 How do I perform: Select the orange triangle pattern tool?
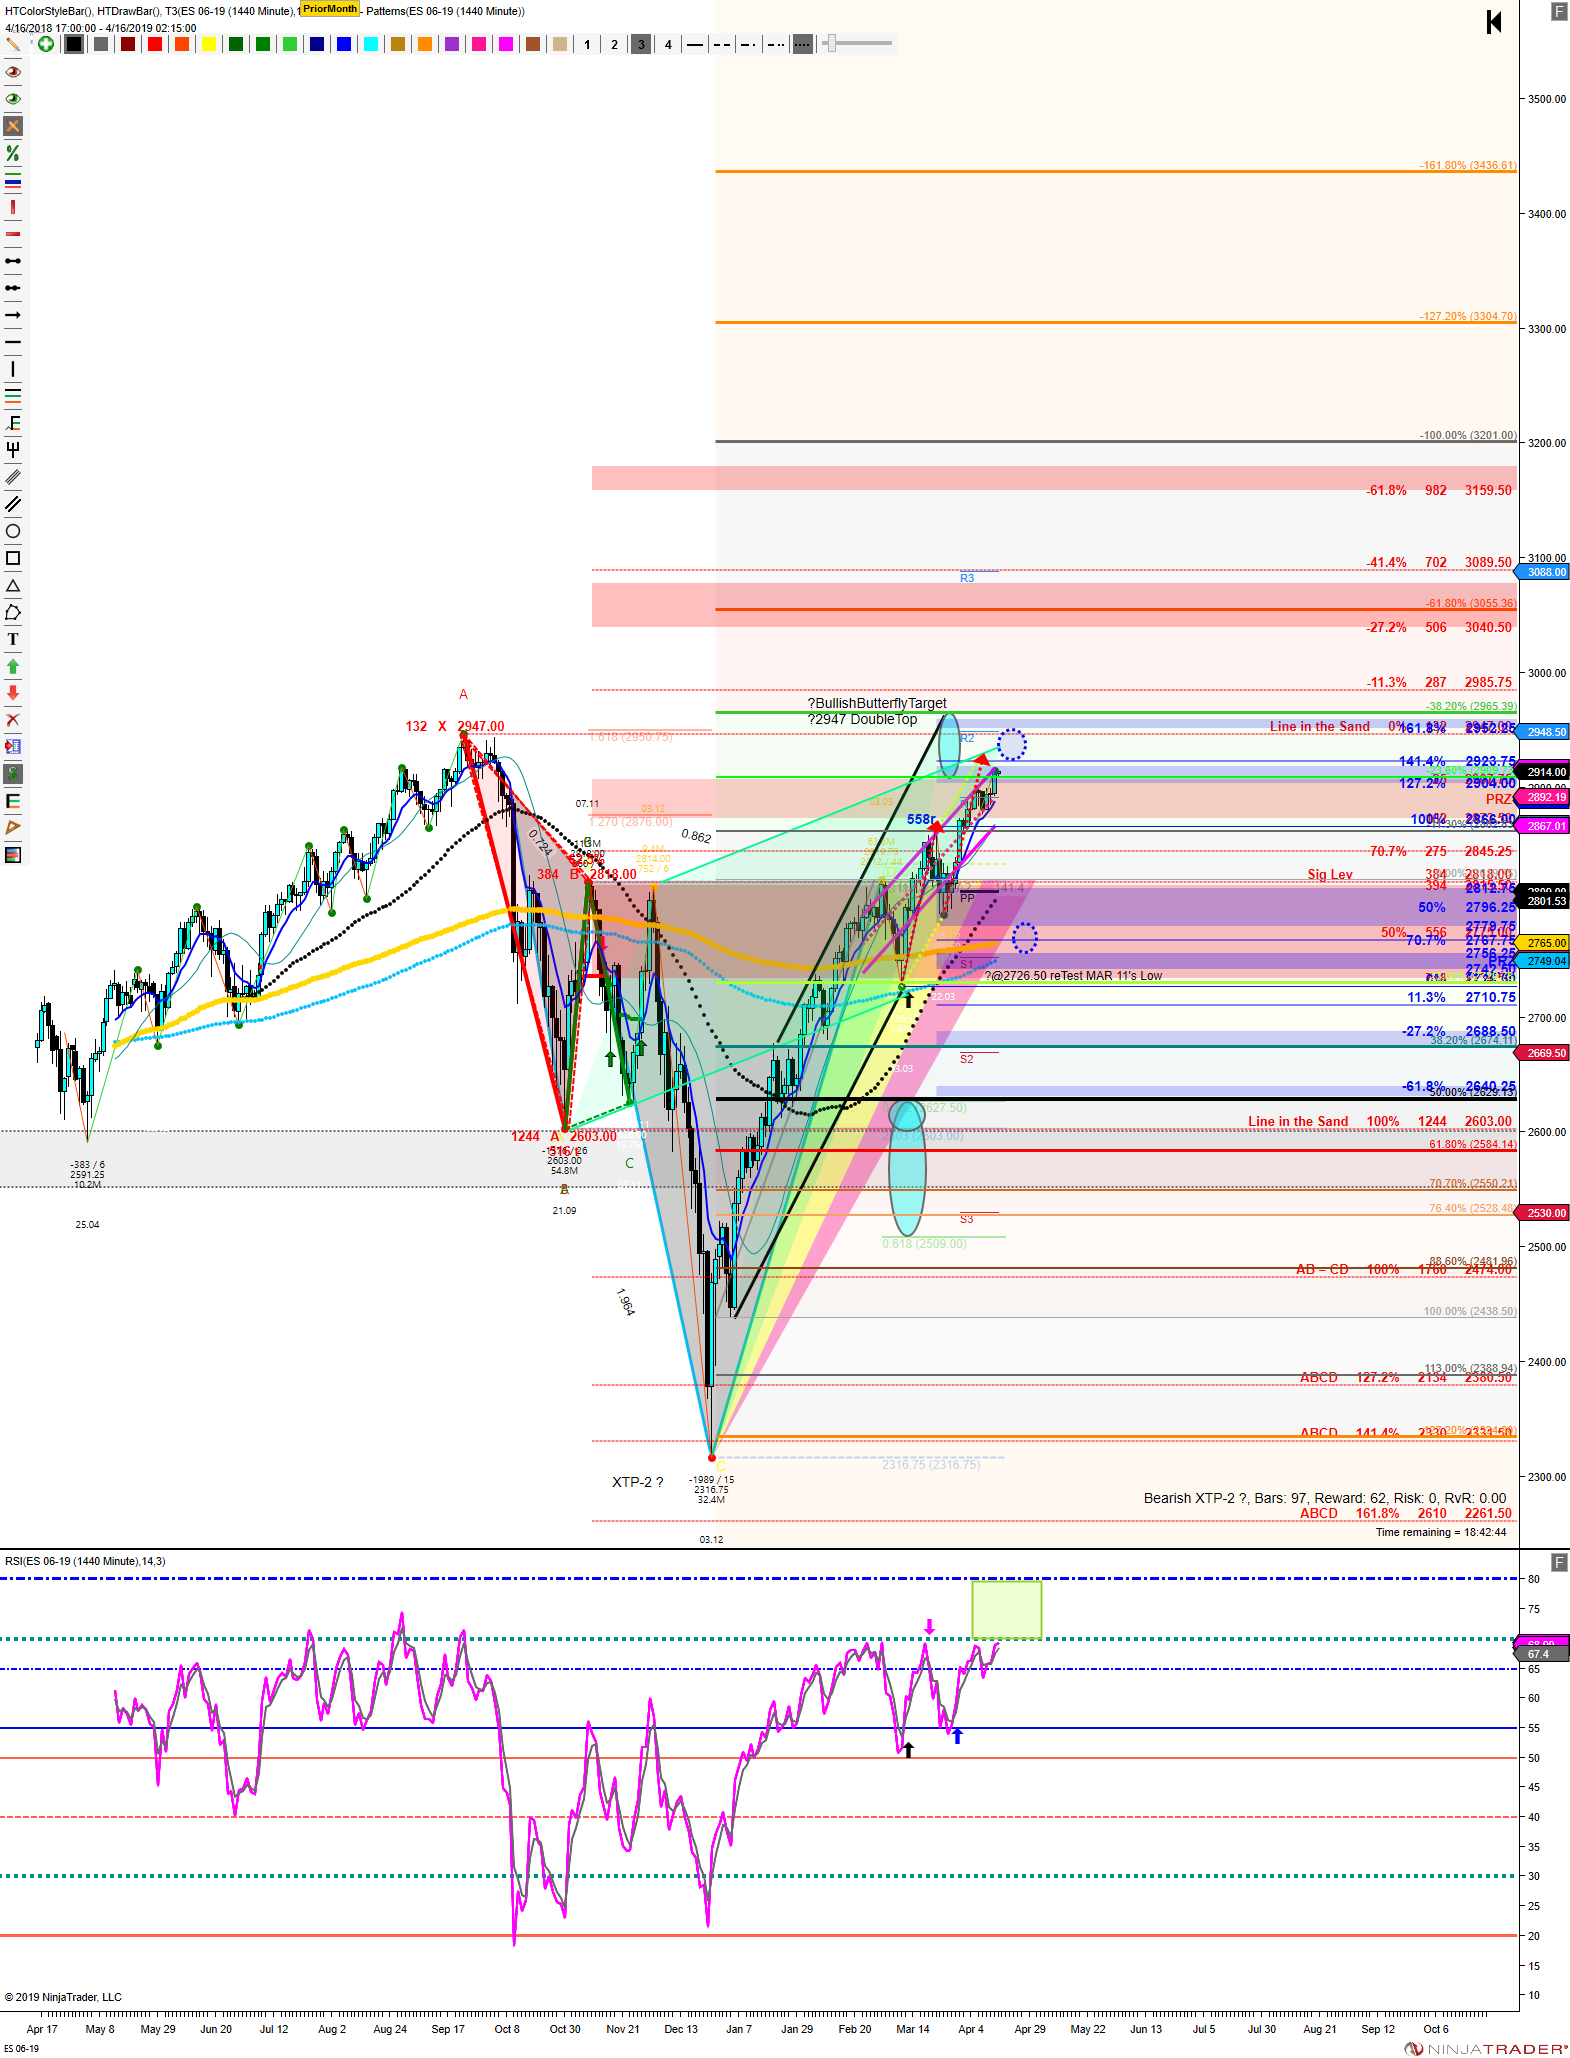tap(13, 828)
